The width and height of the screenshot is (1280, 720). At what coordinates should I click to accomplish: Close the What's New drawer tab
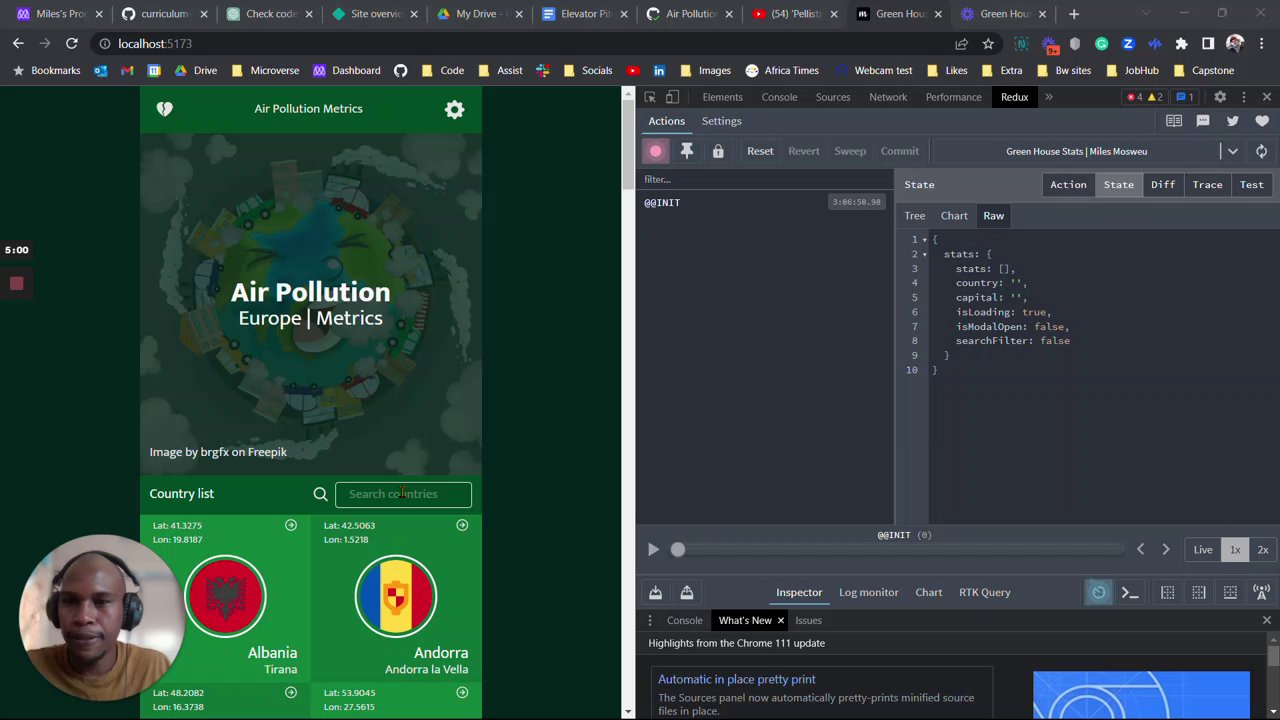(781, 621)
